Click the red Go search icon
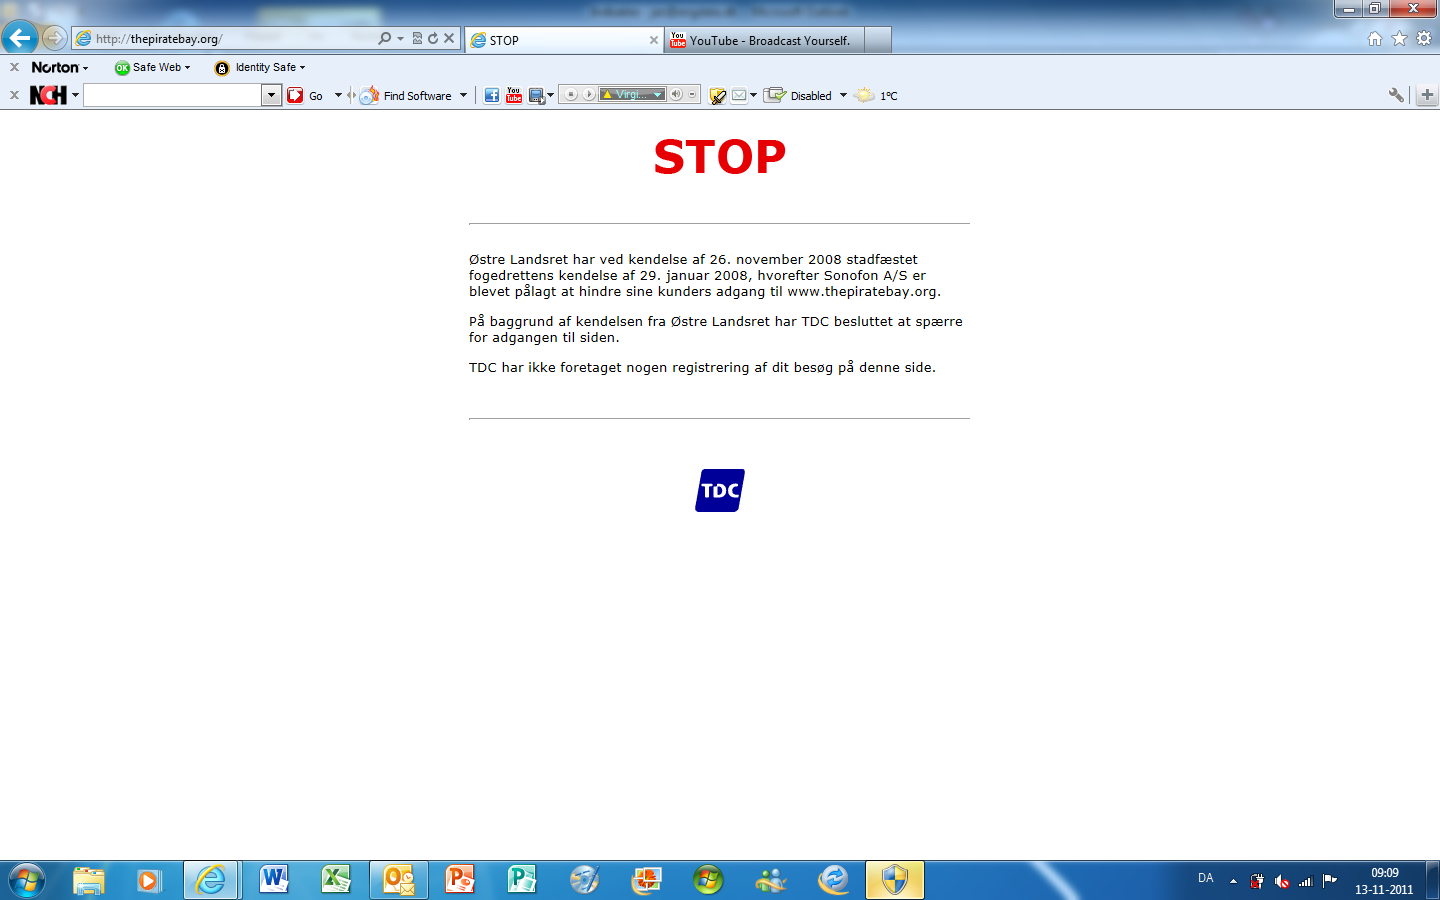This screenshot has height=900, width=1440. click(x=295, y=96)
